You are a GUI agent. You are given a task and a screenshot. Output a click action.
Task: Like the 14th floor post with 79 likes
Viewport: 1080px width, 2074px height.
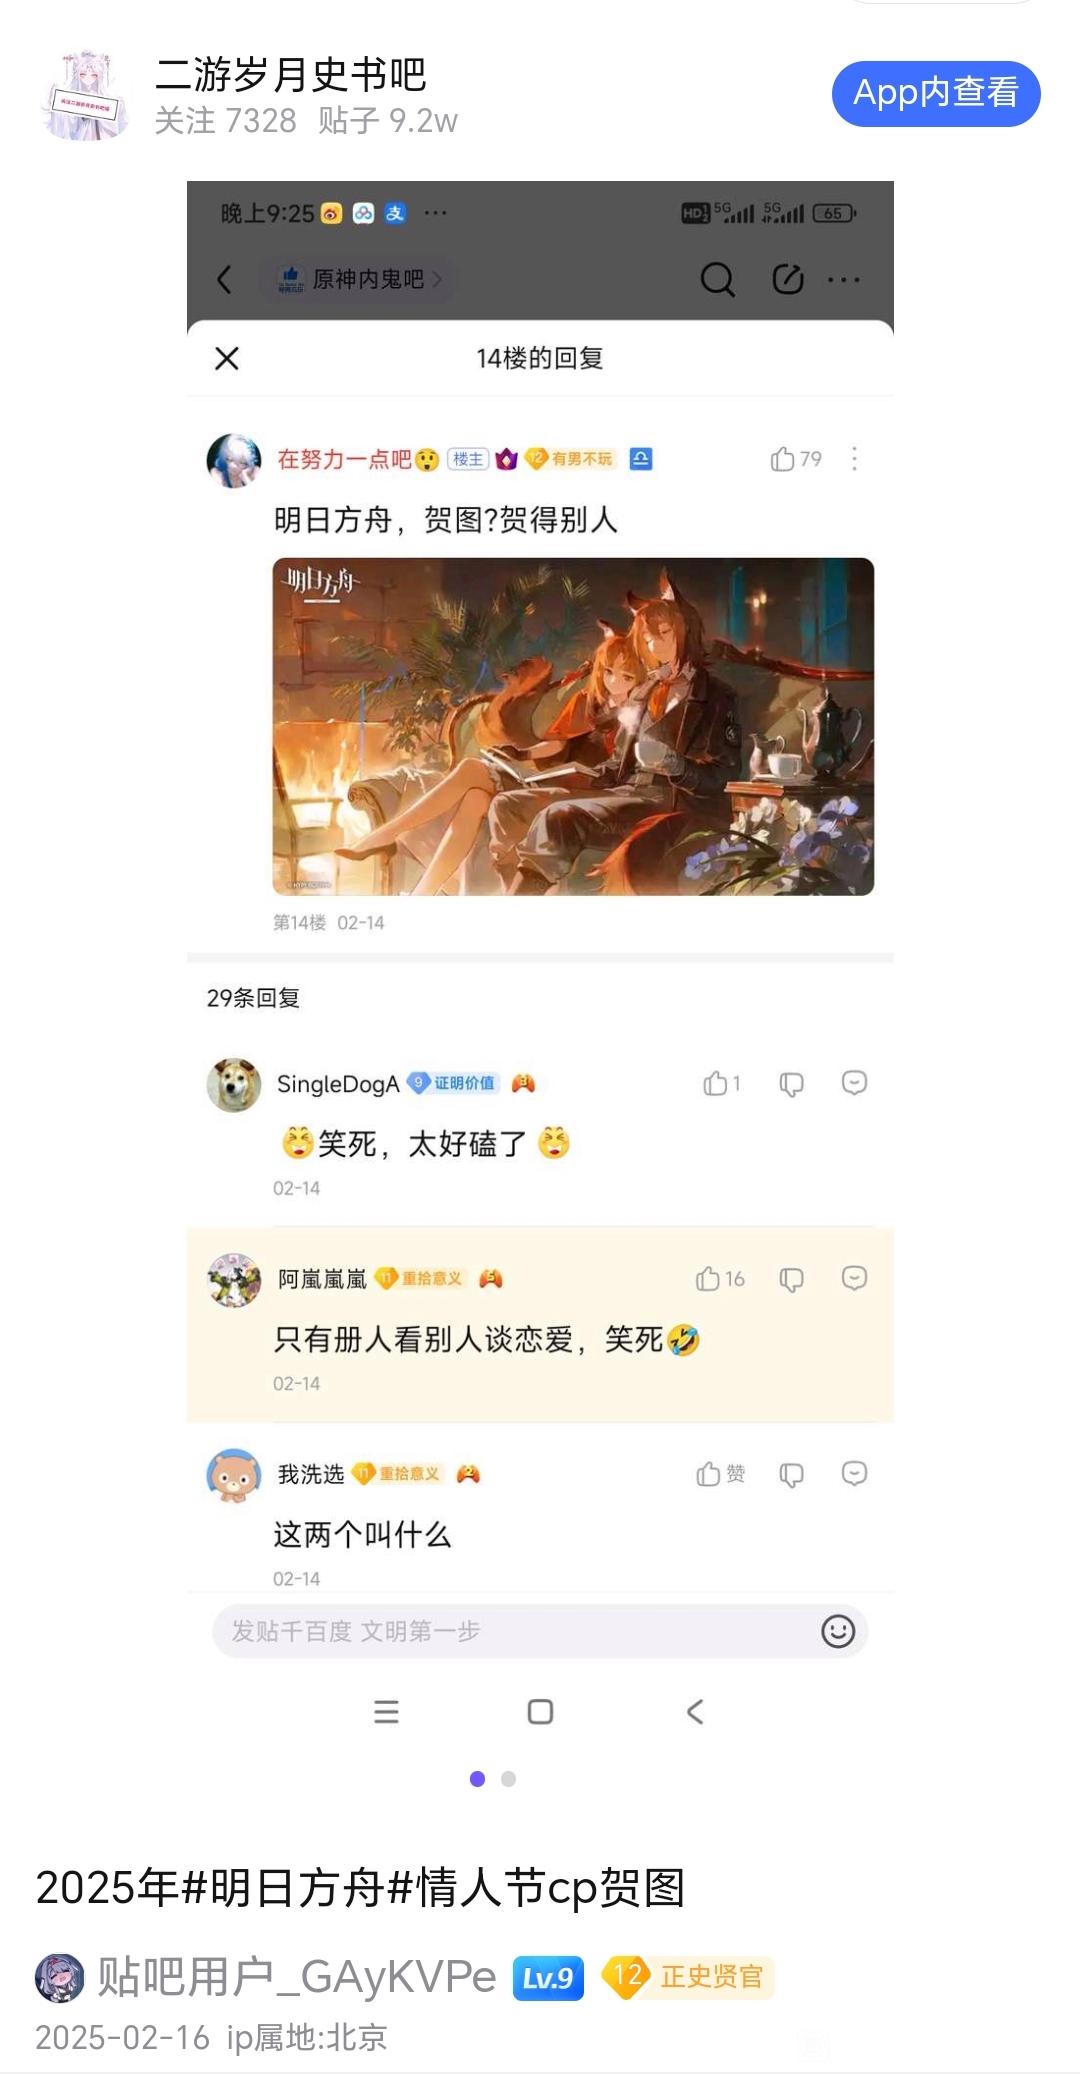coord(796,459)
